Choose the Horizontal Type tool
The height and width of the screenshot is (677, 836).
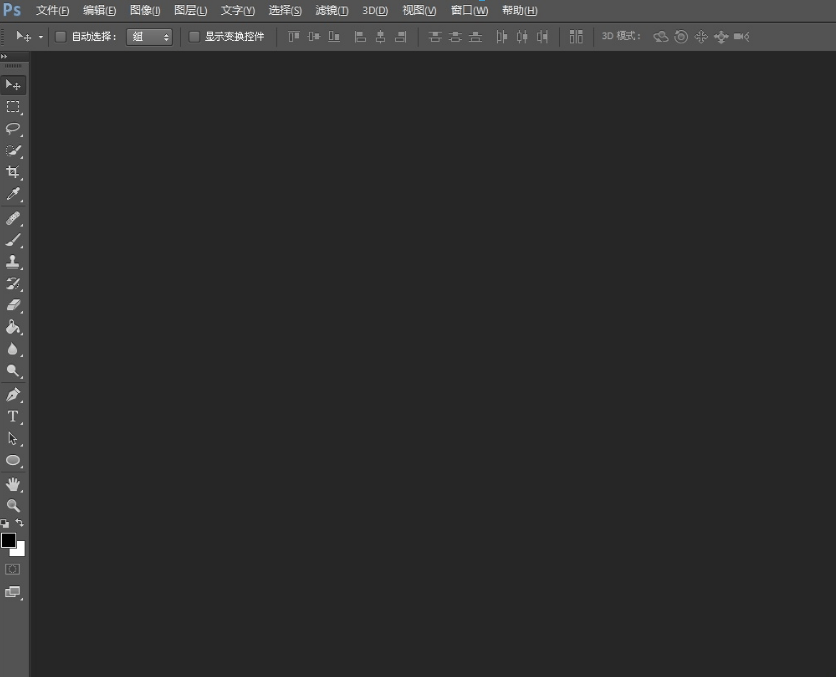(x=13, y=416)
